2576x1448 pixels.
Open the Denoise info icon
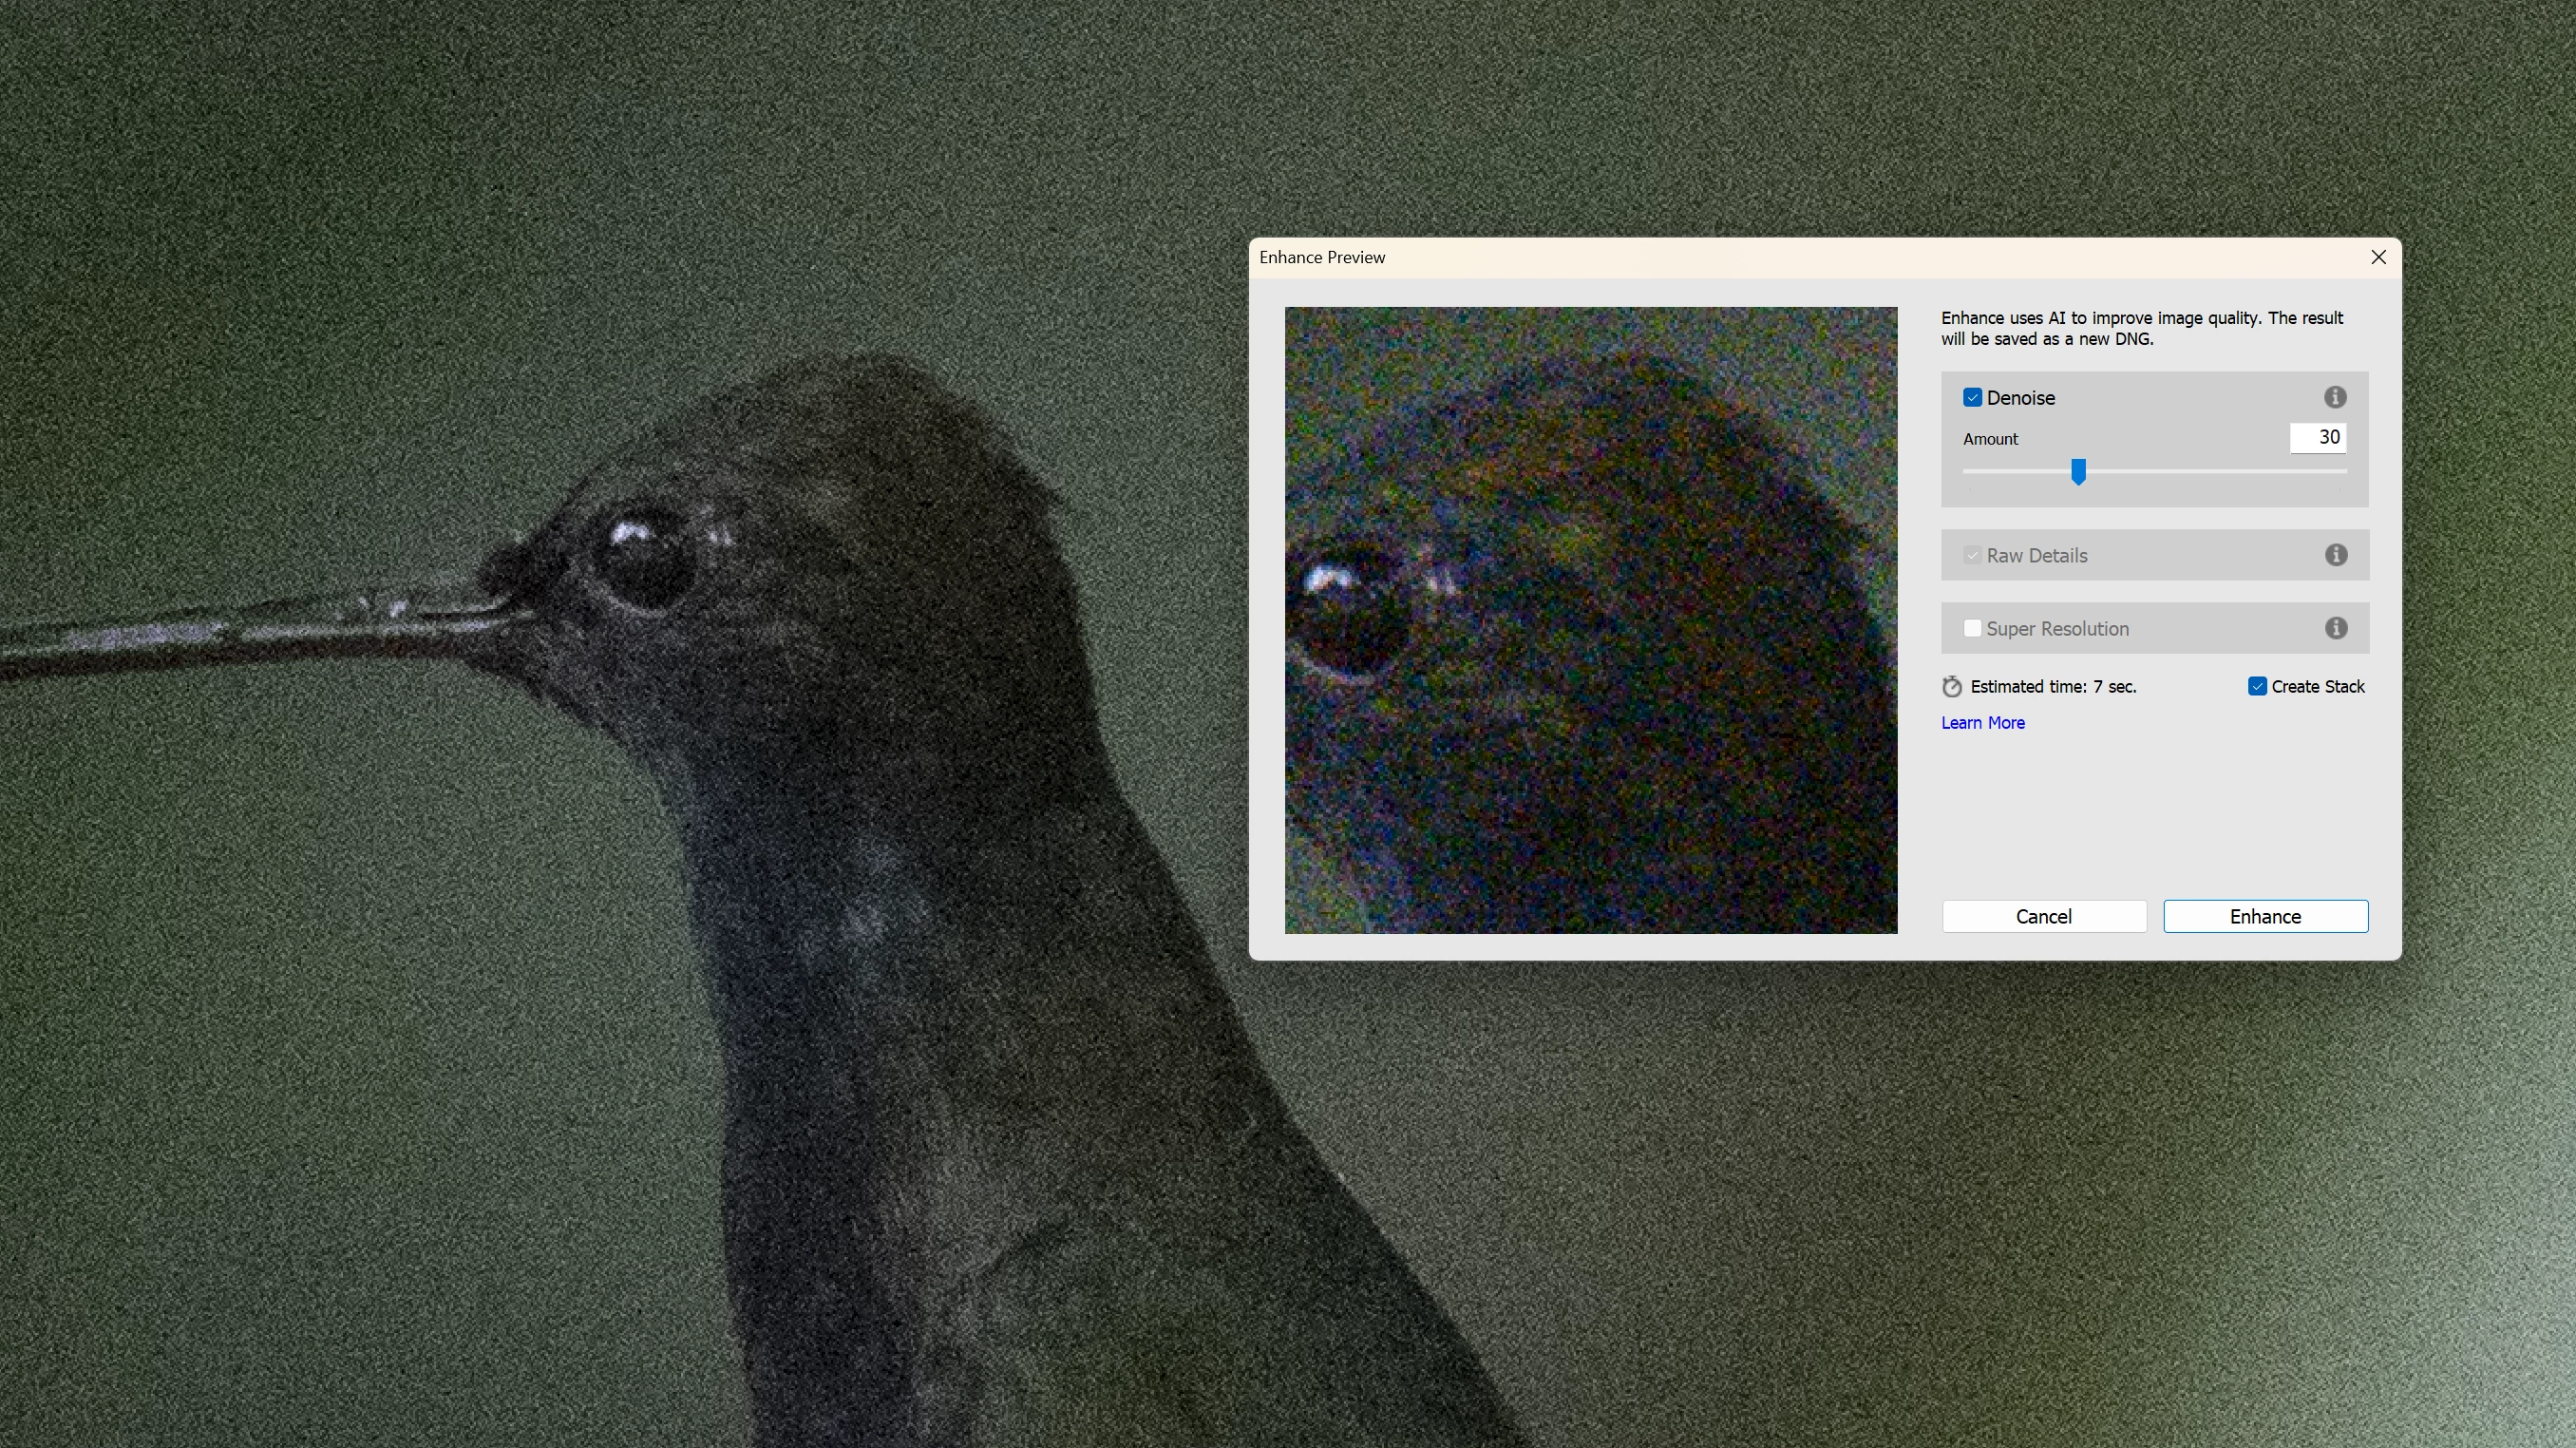click(2334, 397)
